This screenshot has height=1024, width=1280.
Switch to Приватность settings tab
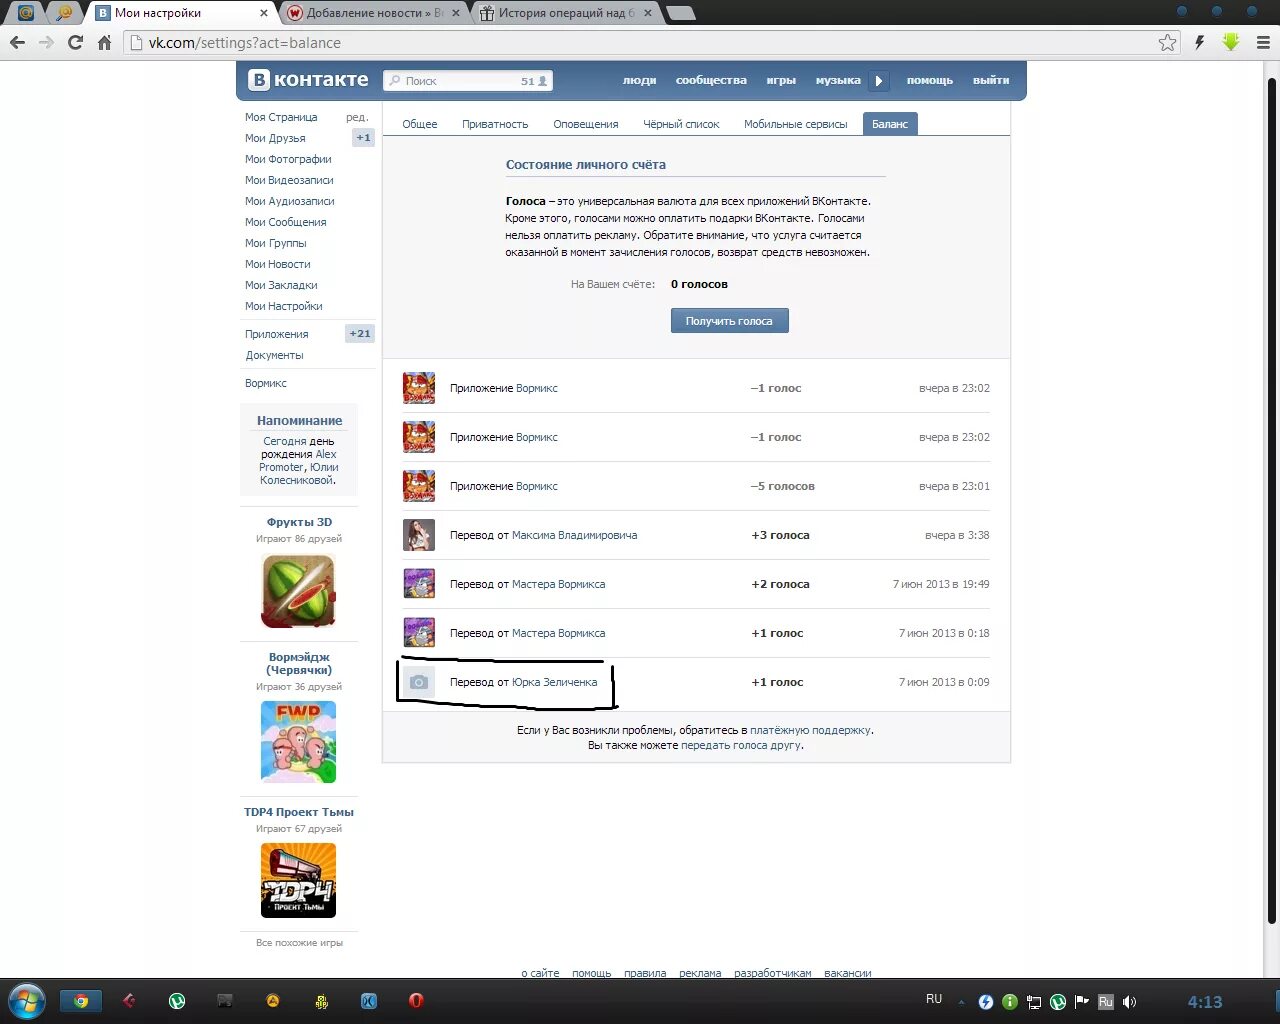[x=495, y=124]
